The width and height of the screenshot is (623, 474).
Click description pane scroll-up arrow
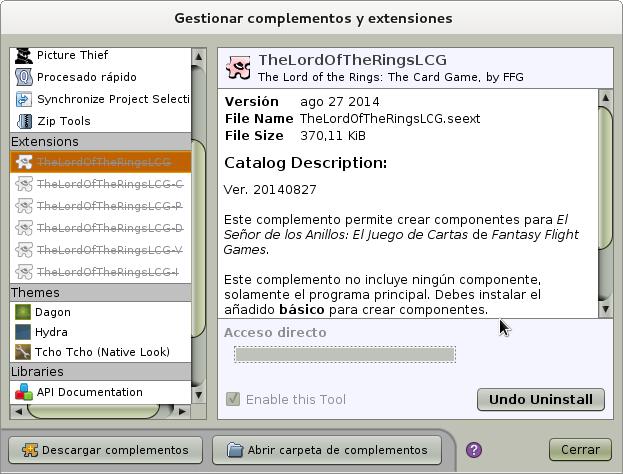point(605,97)
